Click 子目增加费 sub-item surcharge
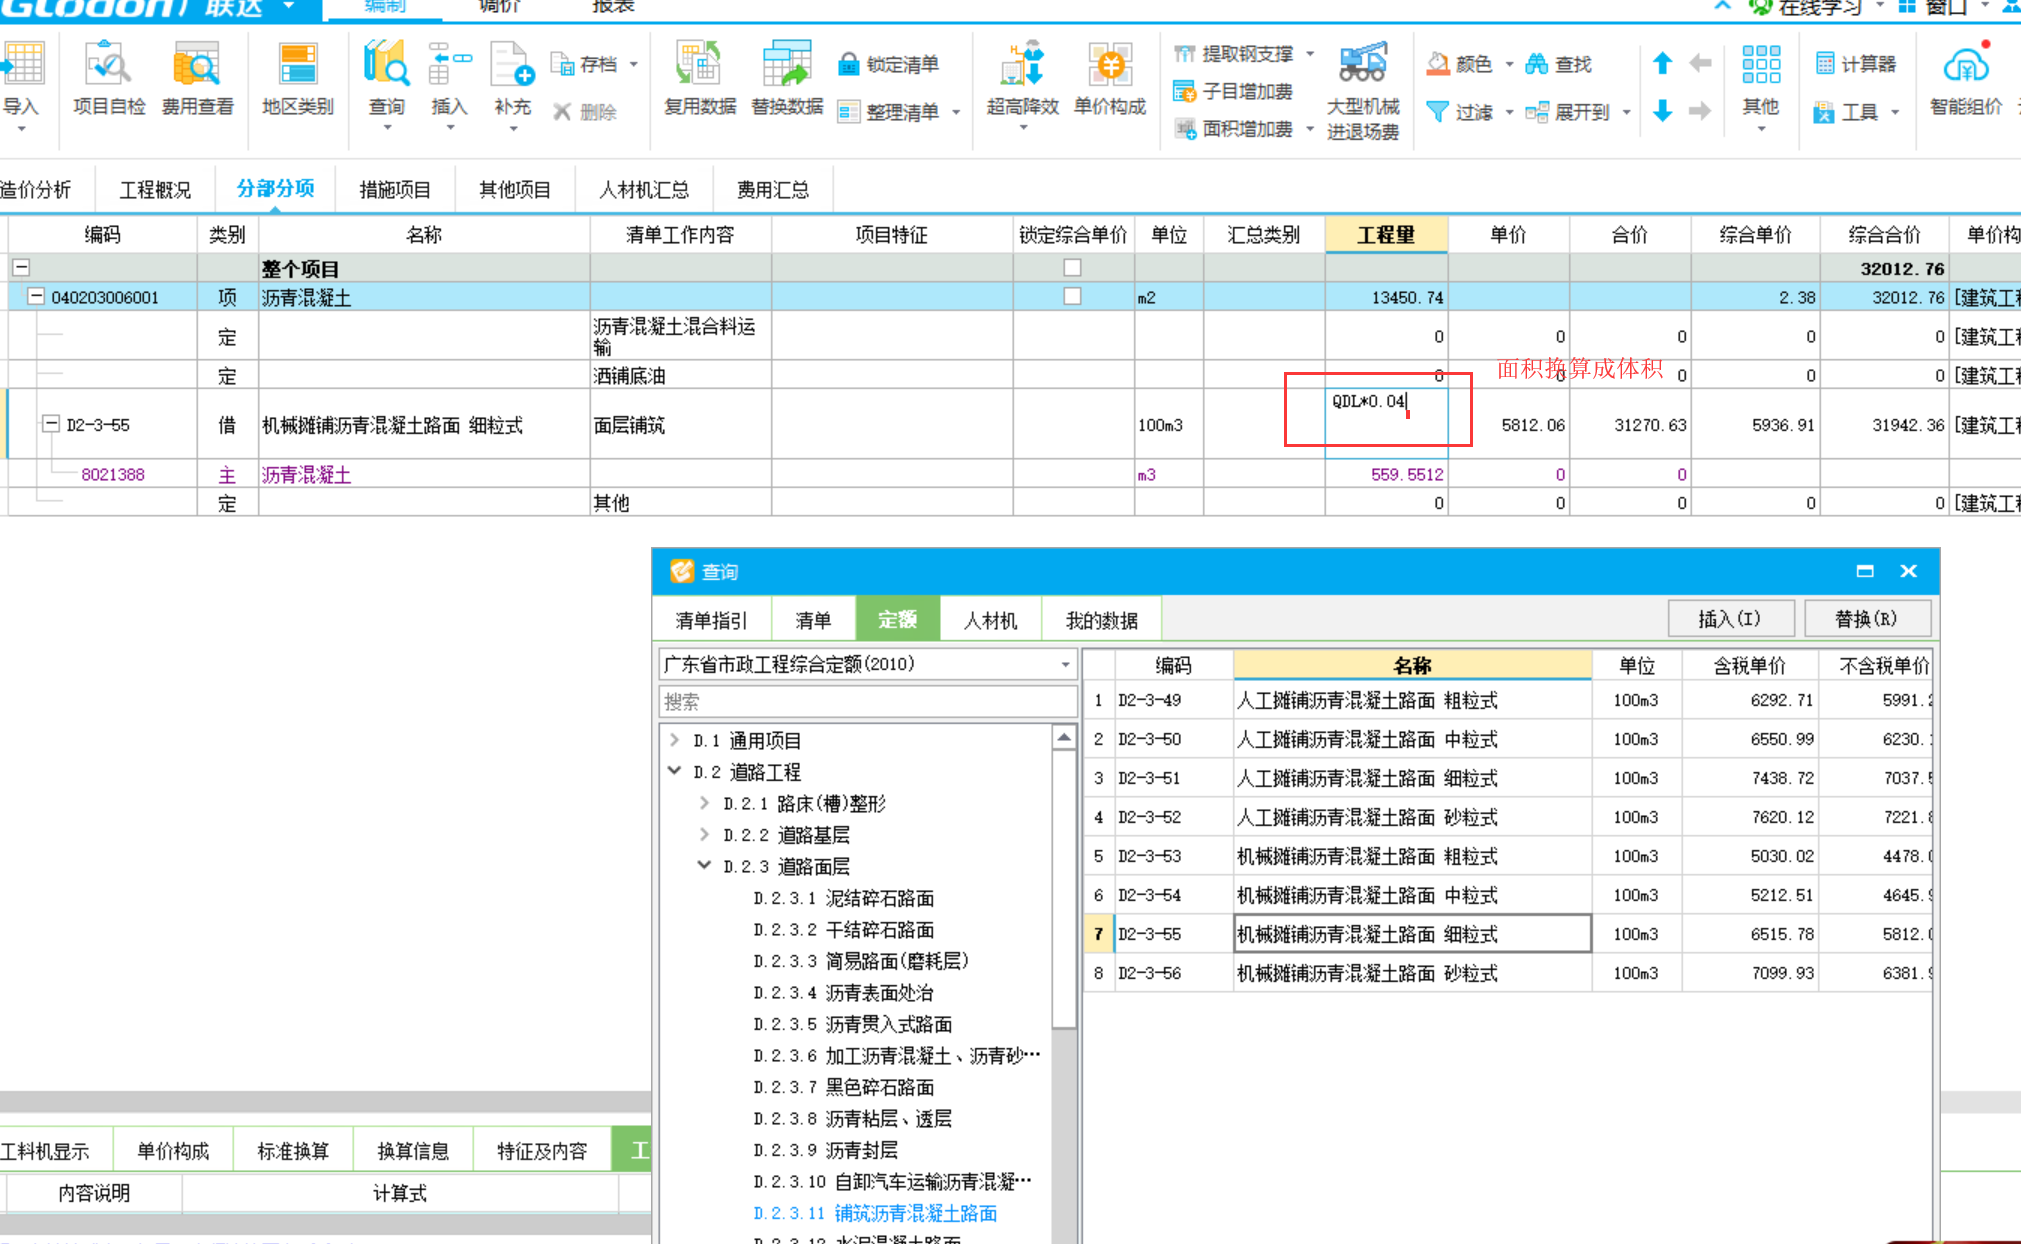Viewport: 2021px width, 1244px height. tap(1234, 91)
